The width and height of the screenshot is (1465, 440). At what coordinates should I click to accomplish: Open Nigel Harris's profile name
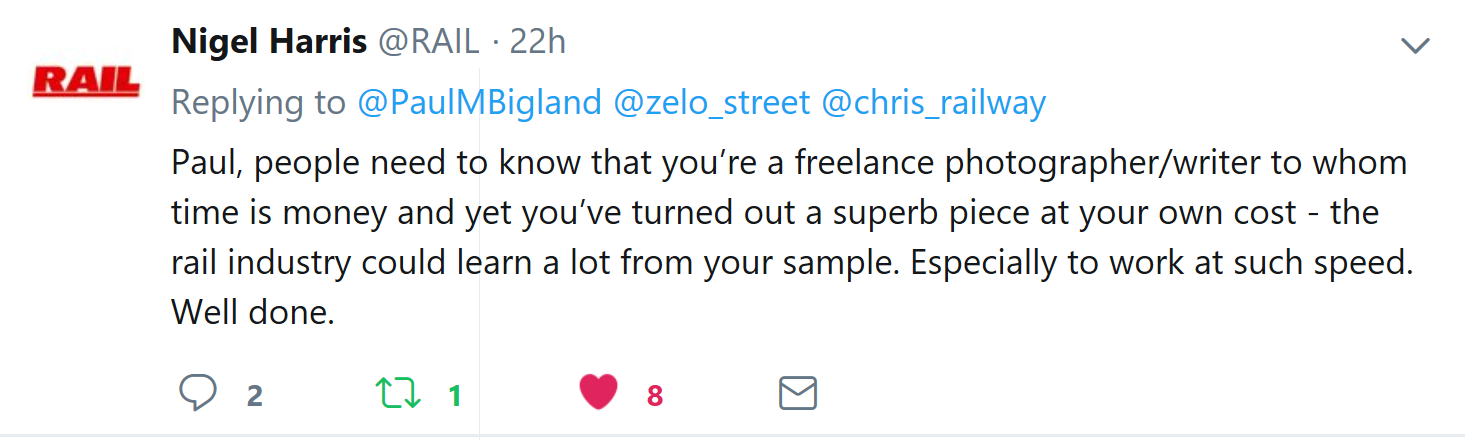click(269, 42)
